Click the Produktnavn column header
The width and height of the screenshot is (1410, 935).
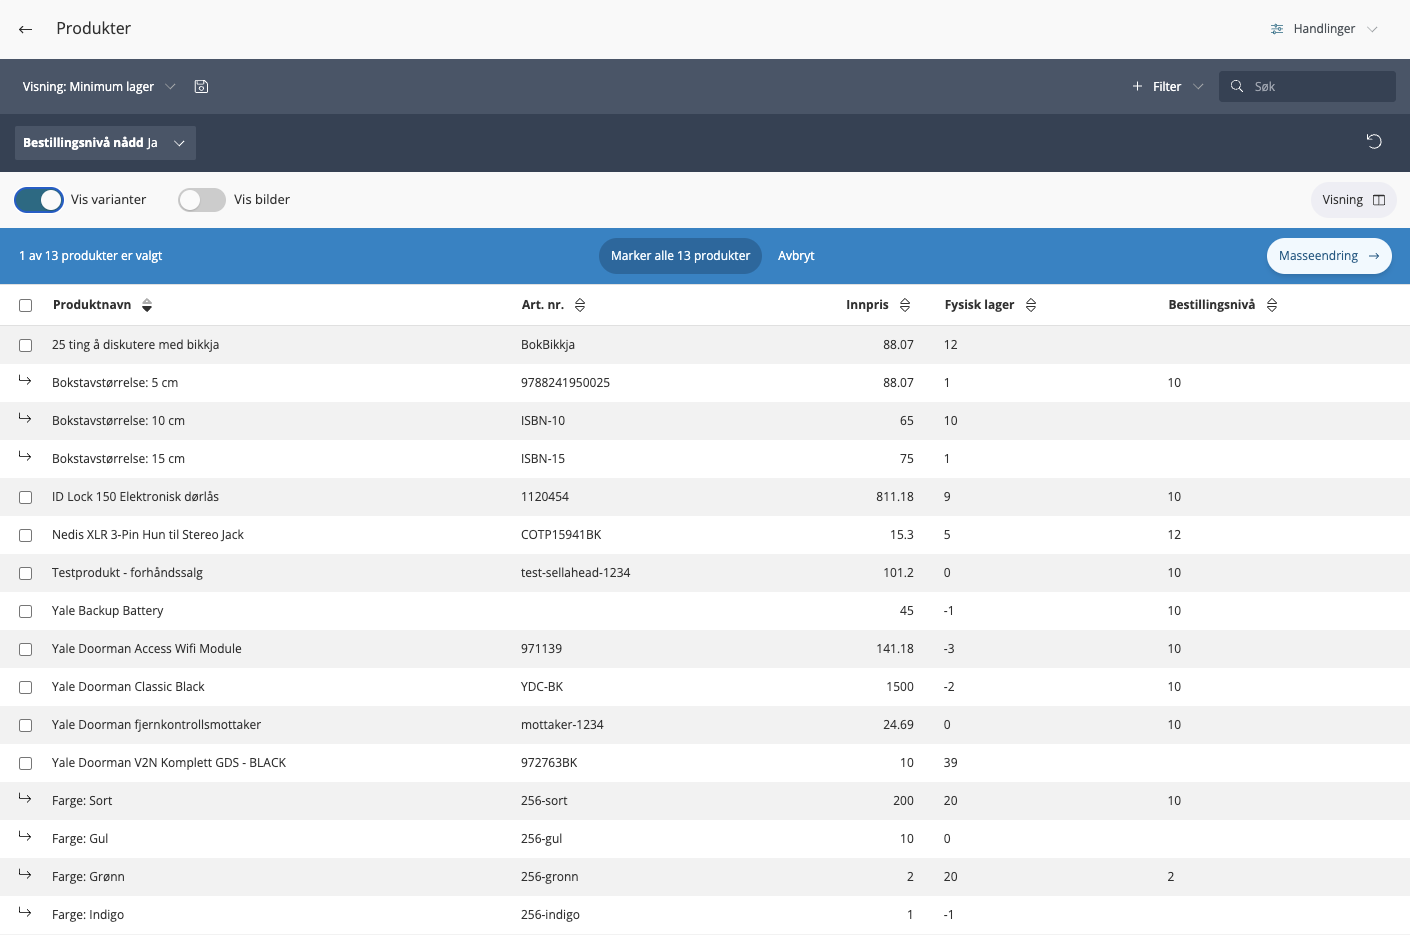[x=92, y=305]
